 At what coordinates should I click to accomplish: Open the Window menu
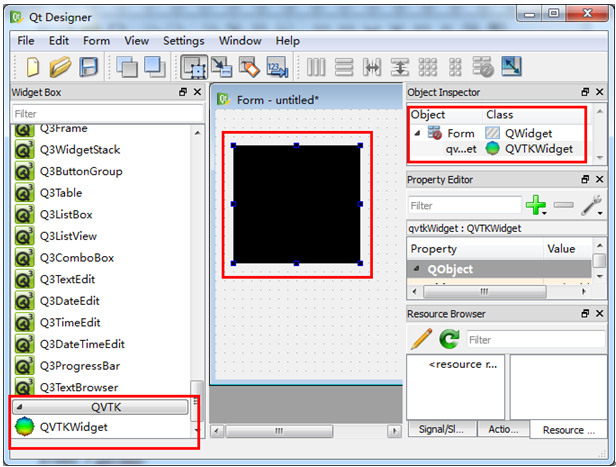pyautogui.click(x=240, y=41)
